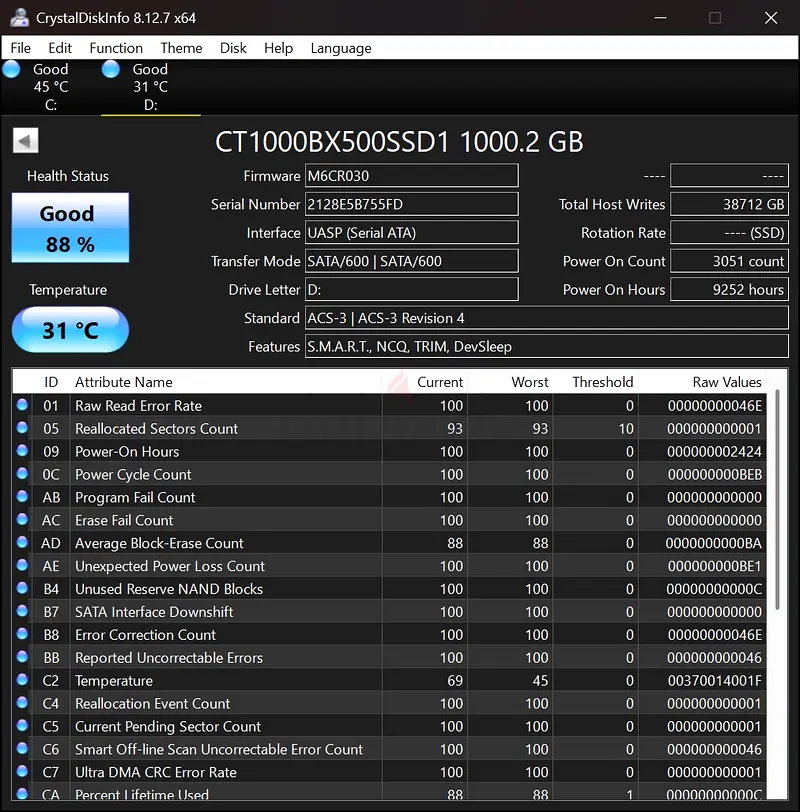
Task: Click the Power On Hours value 9252 hours
Action: (x=730, y=289)
